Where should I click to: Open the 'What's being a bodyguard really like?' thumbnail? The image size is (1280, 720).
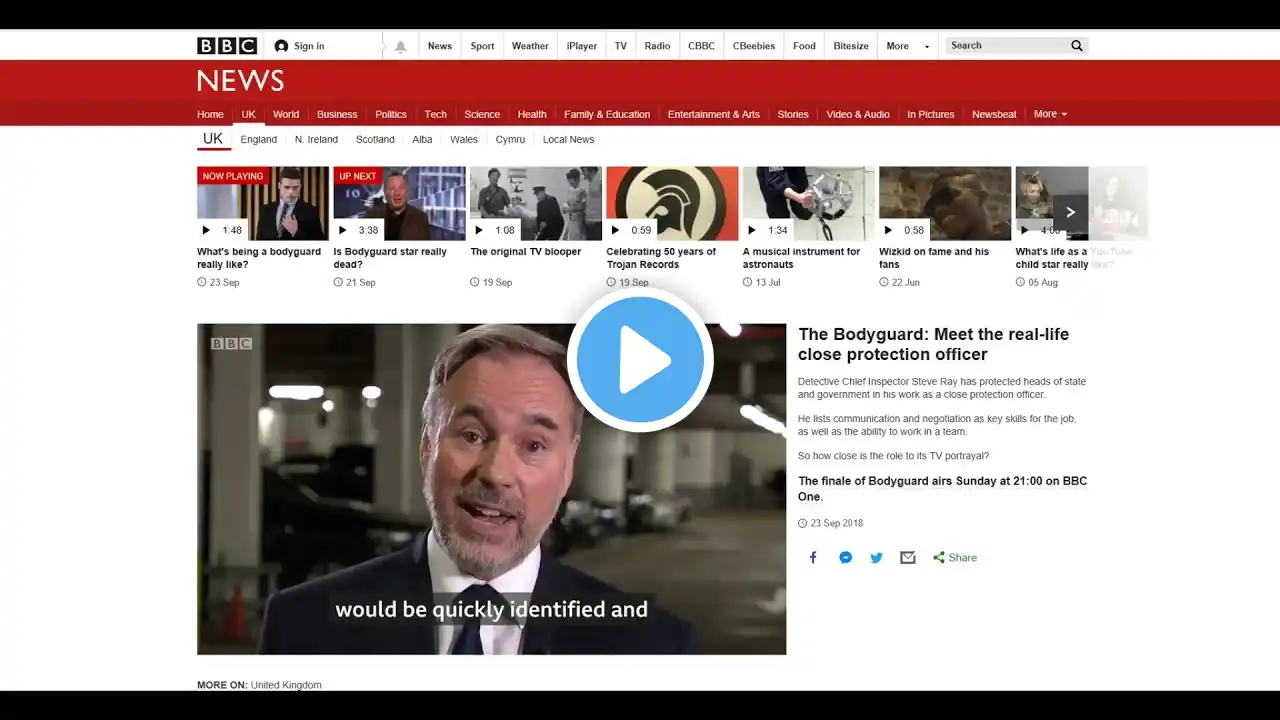point(263,203)
